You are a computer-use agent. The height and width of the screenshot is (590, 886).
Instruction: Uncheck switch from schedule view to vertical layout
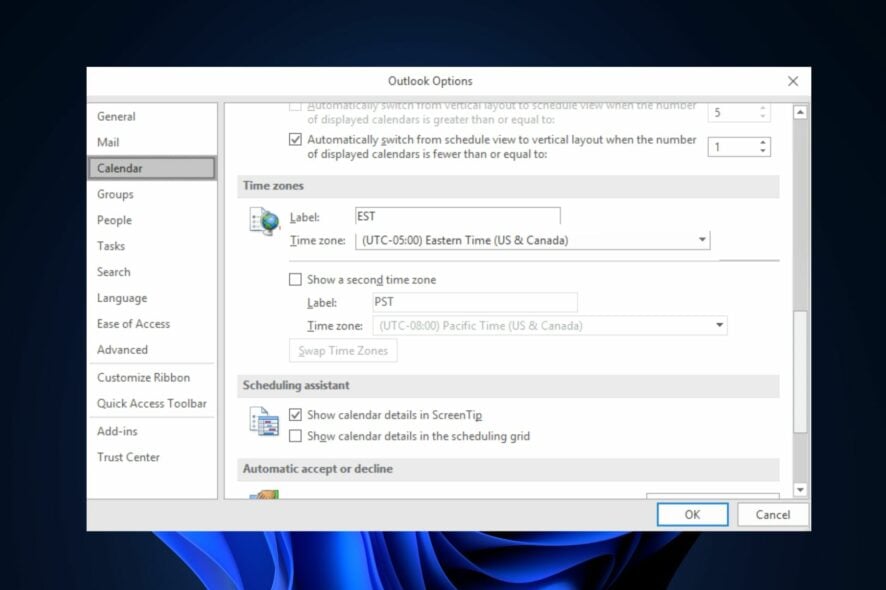click(295, 140)
